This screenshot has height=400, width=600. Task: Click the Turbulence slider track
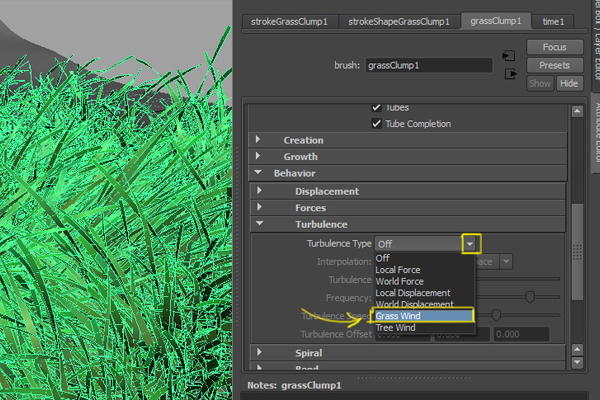(518, 279)
